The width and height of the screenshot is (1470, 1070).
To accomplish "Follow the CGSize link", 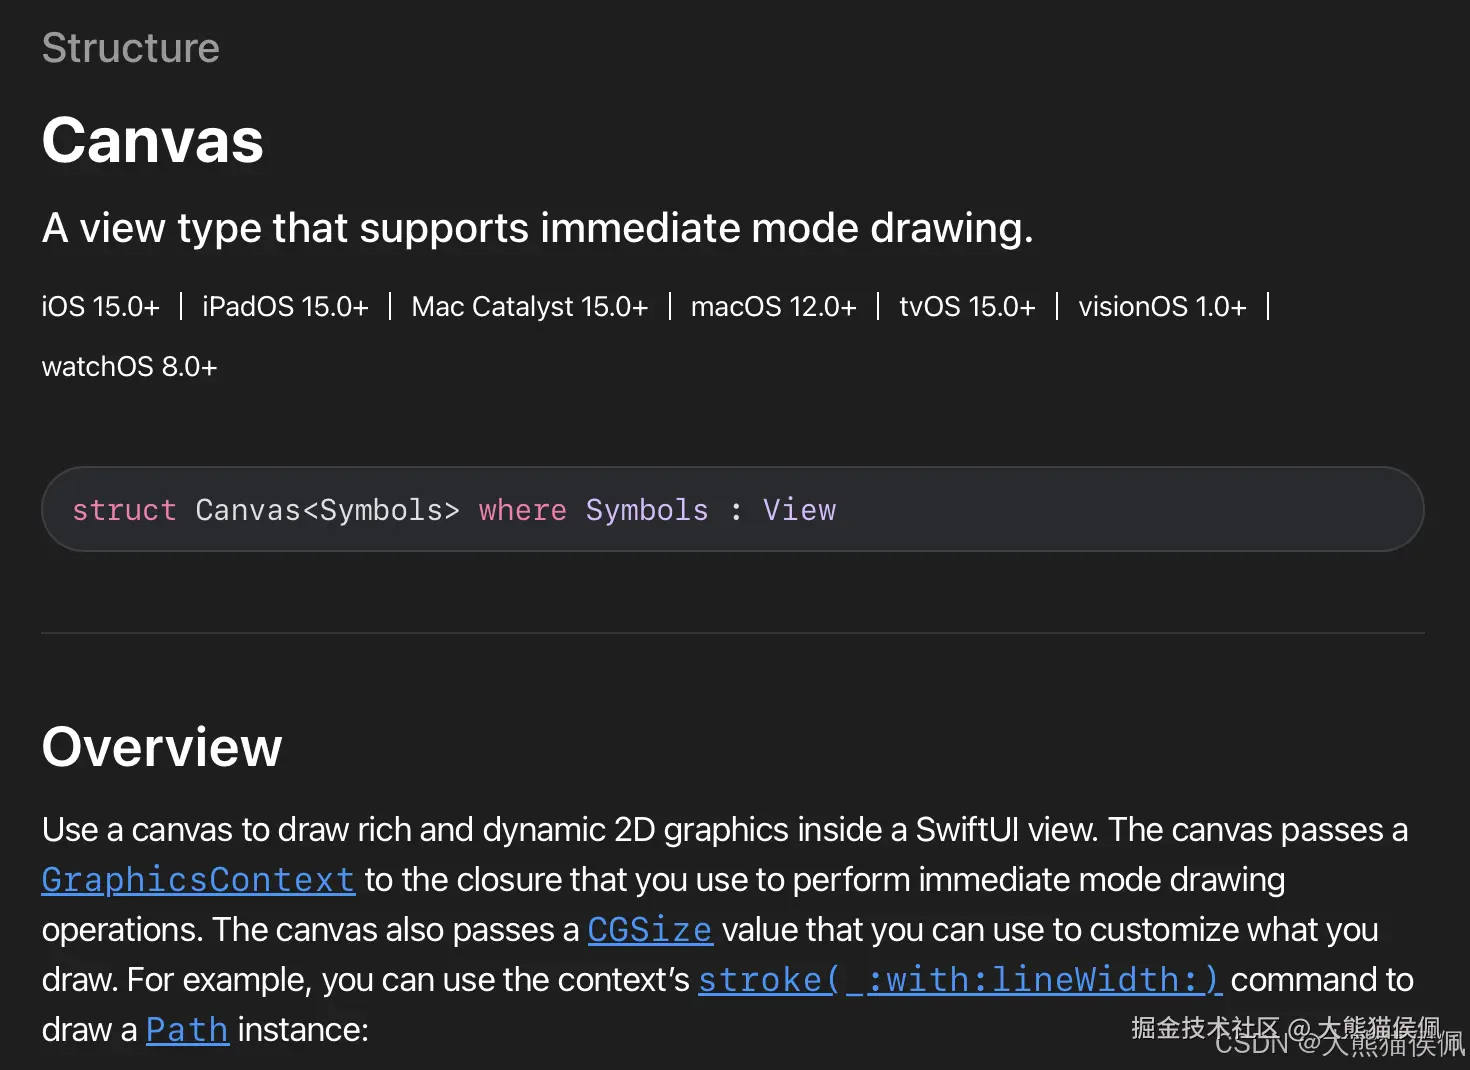I will pos(649,930).
